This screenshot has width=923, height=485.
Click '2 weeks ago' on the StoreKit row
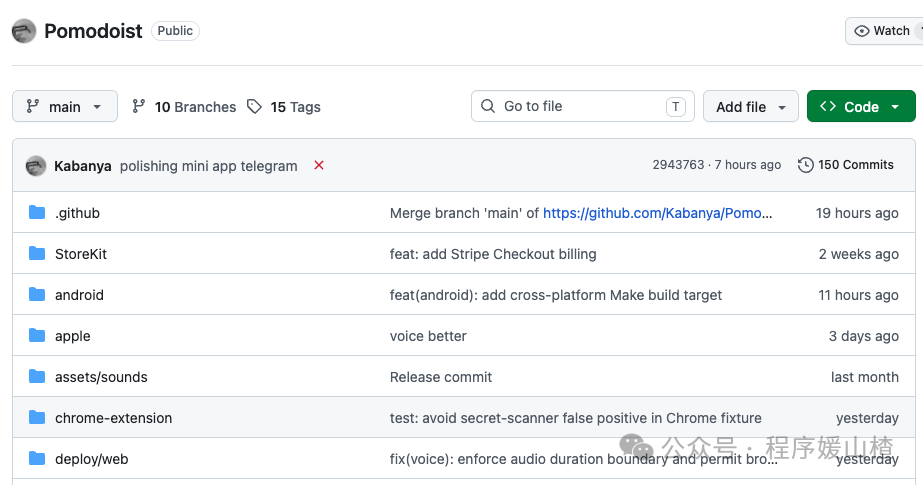pyautogui.click(x=859, y=254)
